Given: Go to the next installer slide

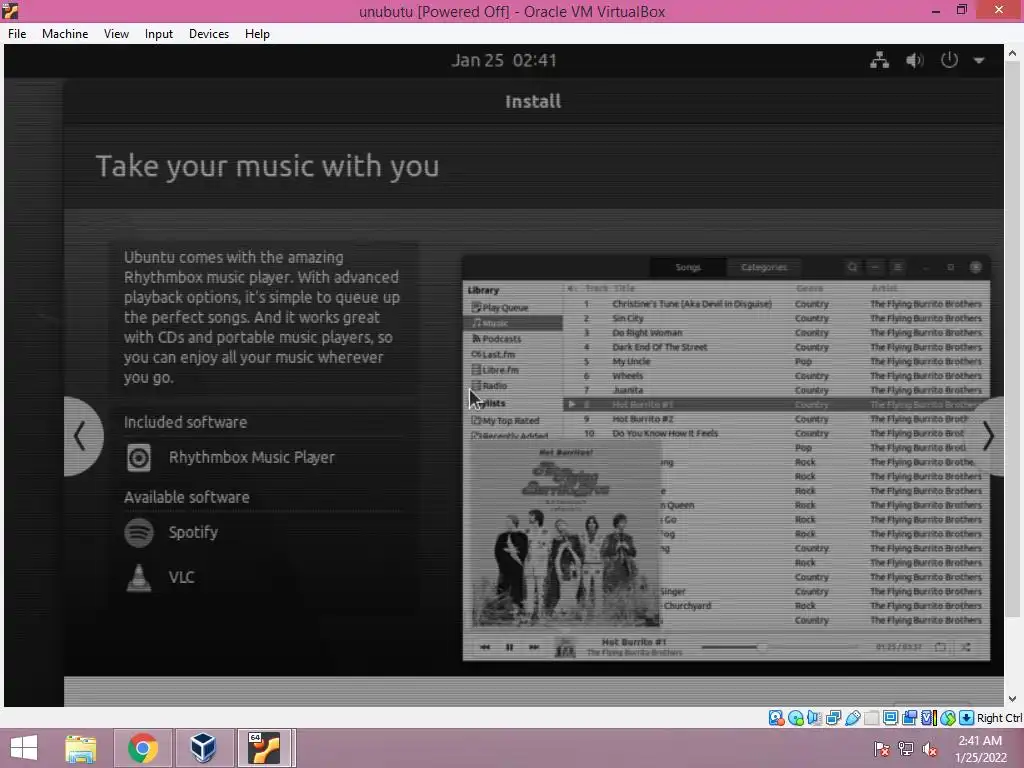Looking at the screenshot, I should tap(987, 436).
